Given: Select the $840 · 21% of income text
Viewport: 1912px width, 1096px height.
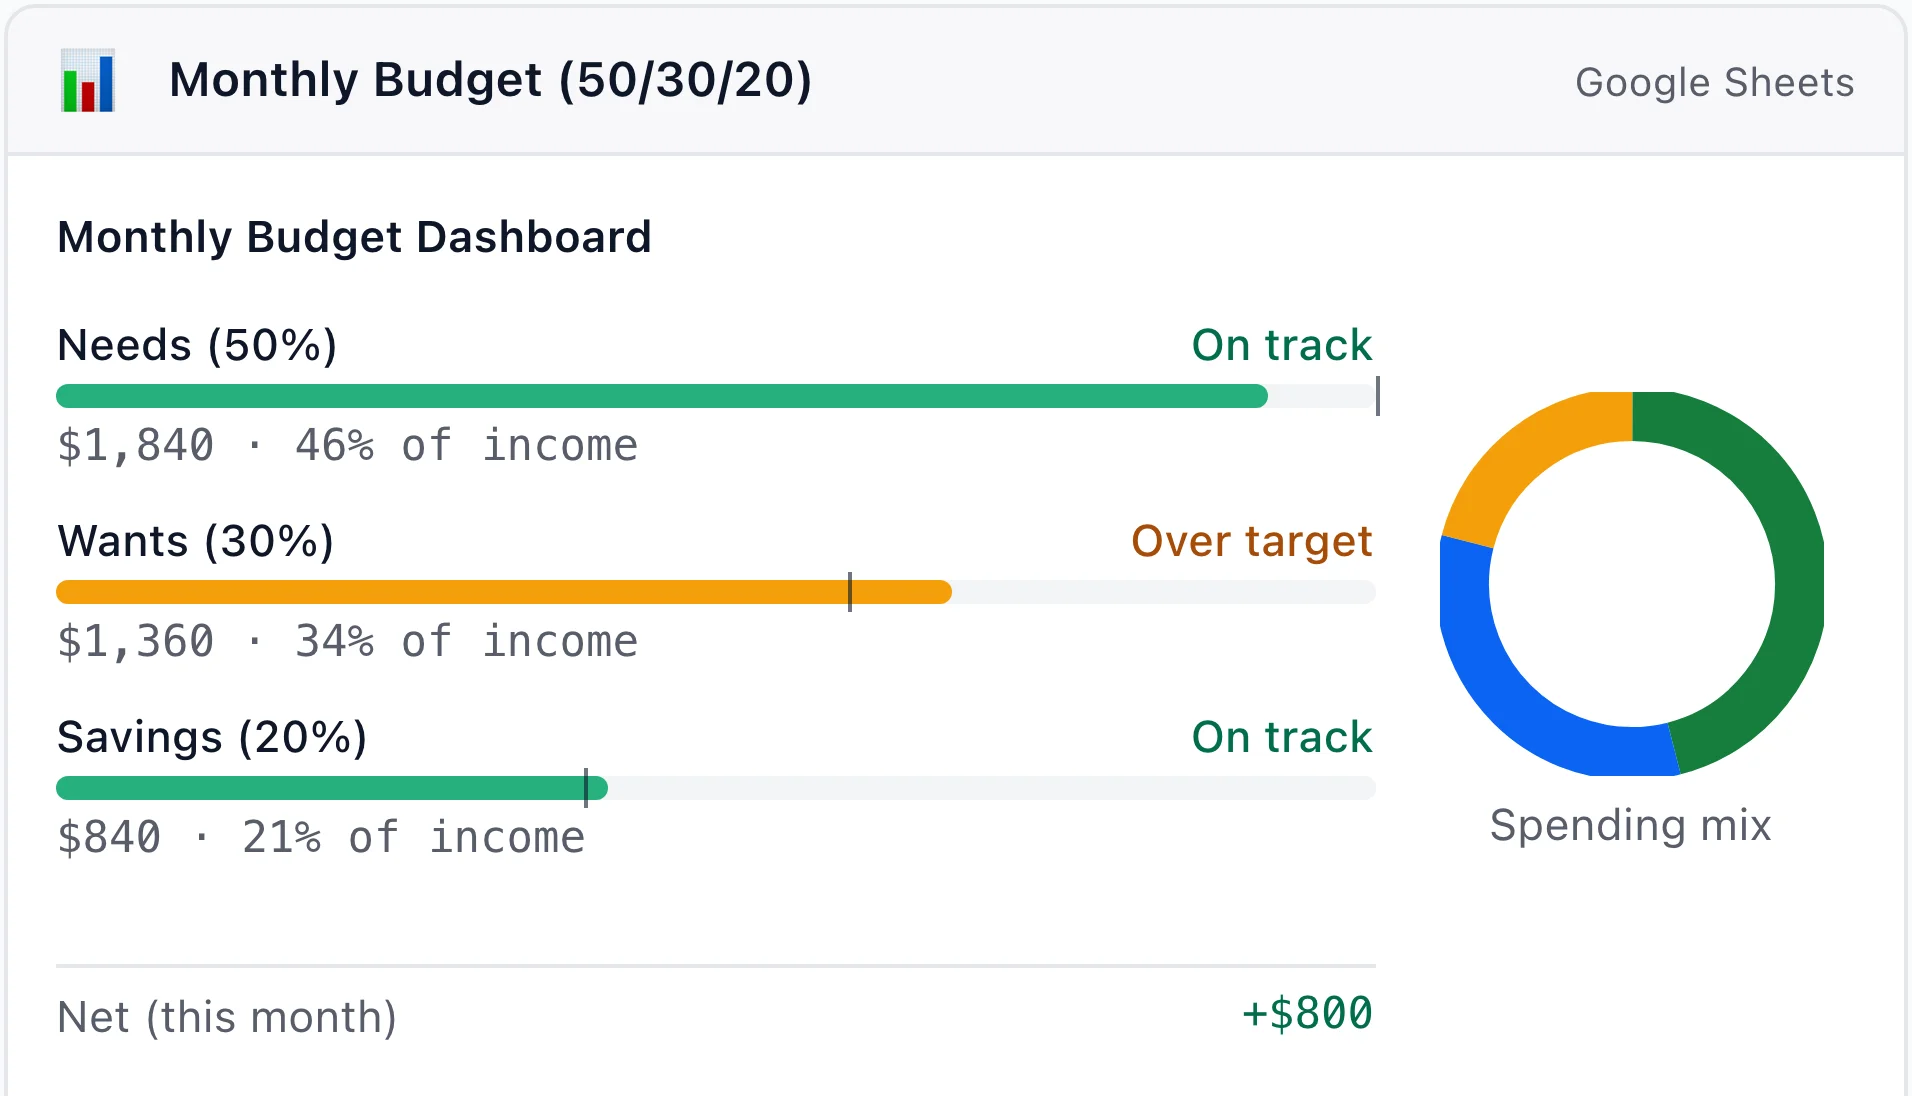Looking at the screenshot, I should pos(321,837).
